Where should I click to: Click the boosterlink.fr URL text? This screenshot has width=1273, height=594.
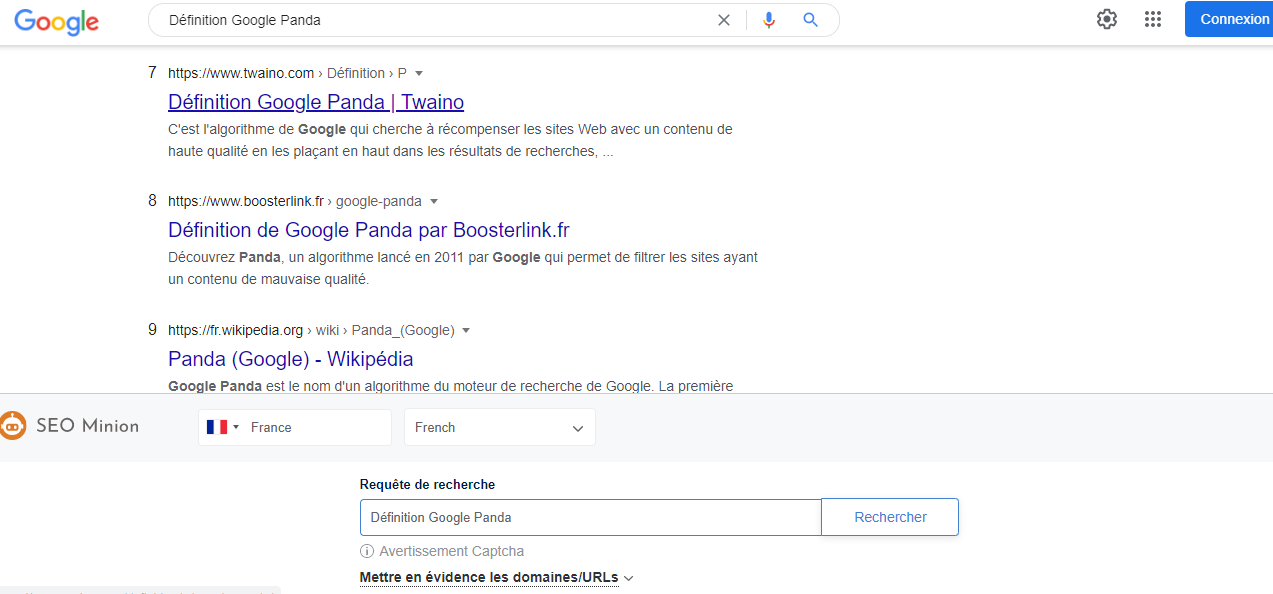(x=246, y=201)
